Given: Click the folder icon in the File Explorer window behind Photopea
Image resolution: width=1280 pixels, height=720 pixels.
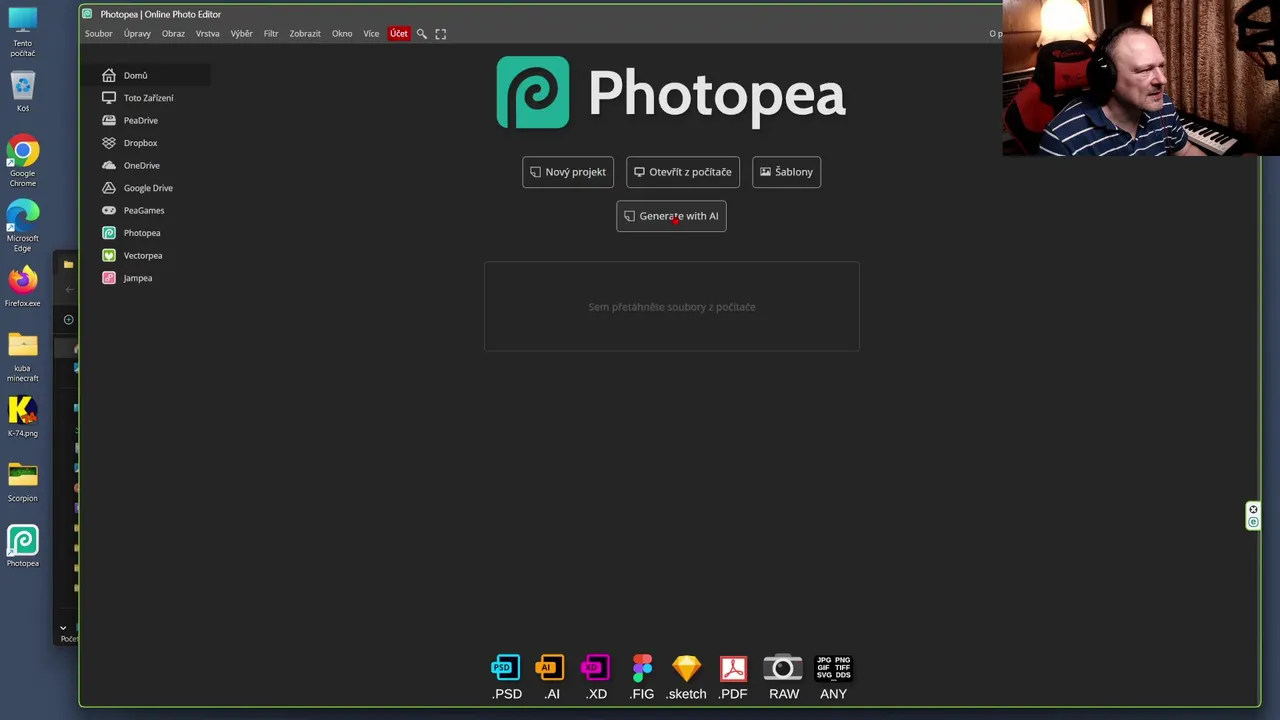Looking at the screenshot, I should coord(68,265).
